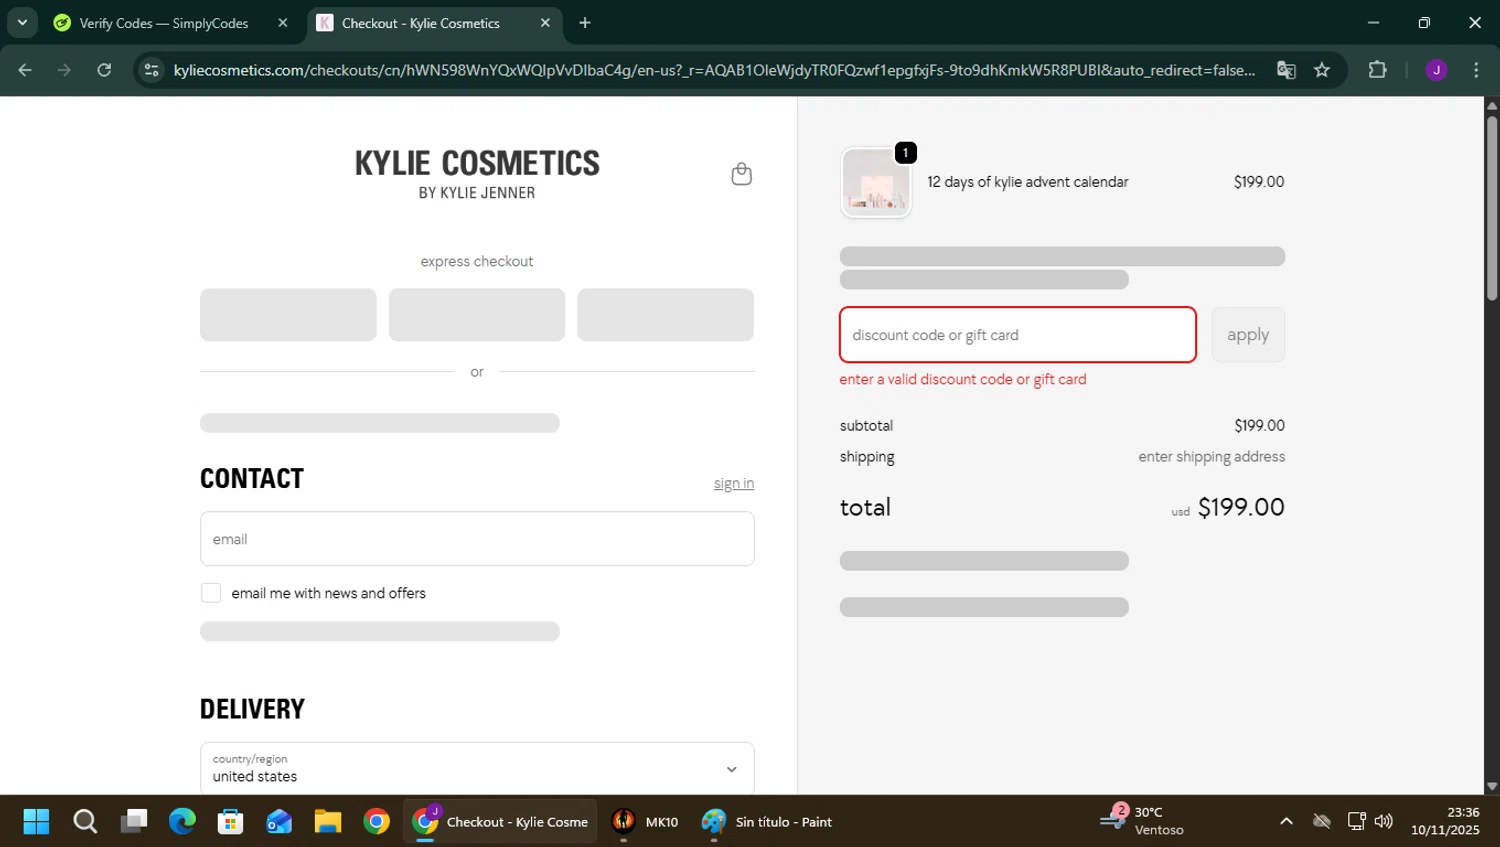
Task: Click the Checkout - Kylie Cosme taskbar button
Action: click(x=500, y=822)
